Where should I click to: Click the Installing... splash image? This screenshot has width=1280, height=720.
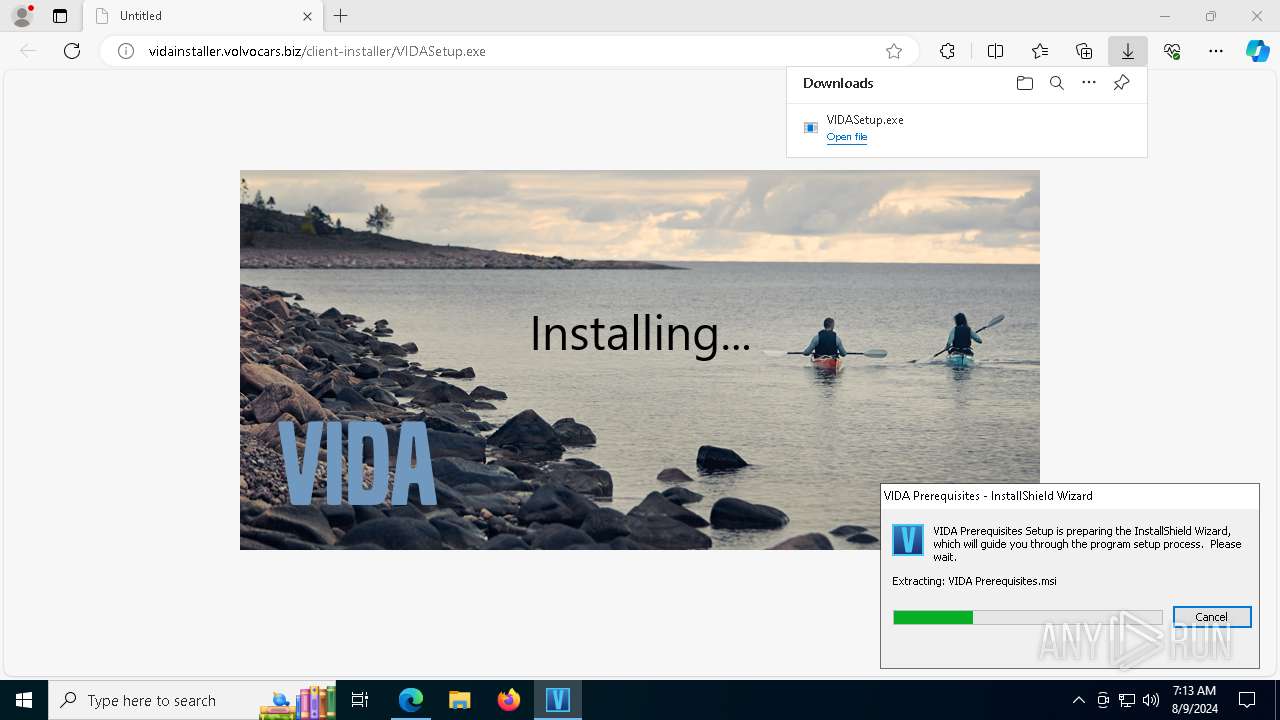(640, 360)
